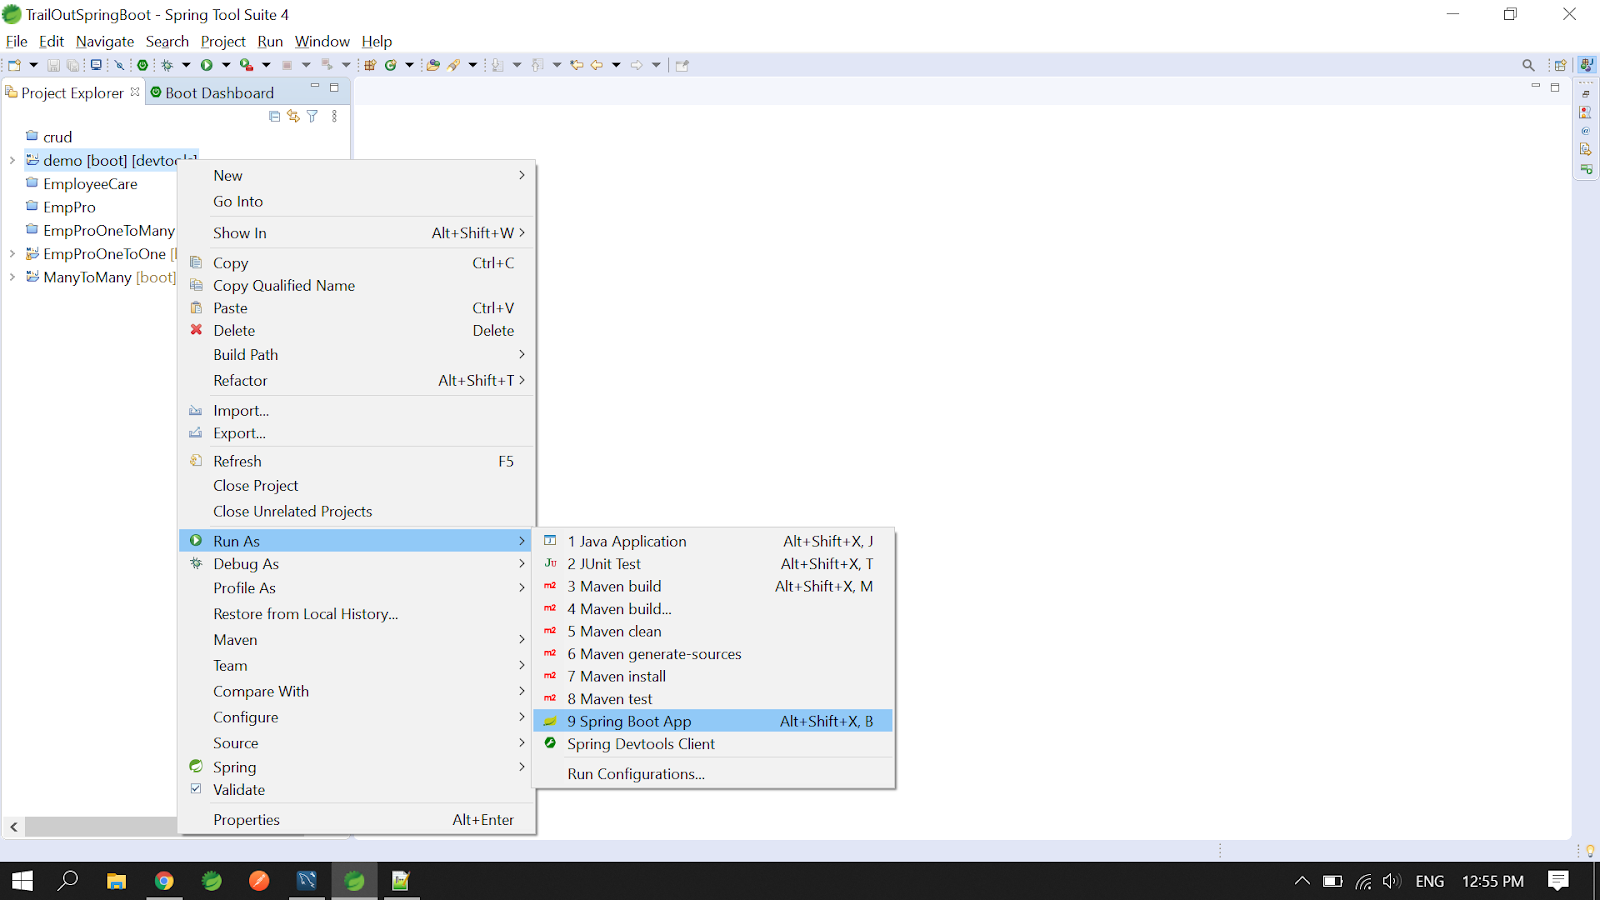Open the File menu
This screenshot has width=1600, height=900.
point(17,41)
